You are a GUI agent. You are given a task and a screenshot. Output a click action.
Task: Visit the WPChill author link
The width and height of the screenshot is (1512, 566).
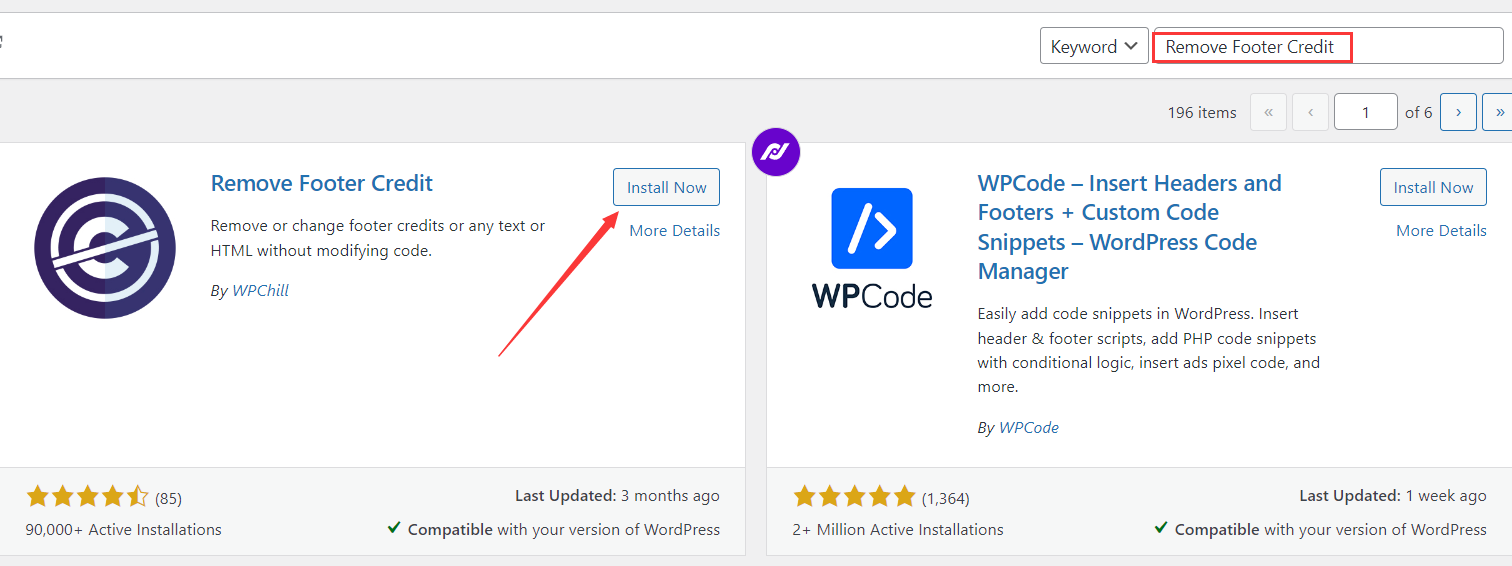(260, 290)
